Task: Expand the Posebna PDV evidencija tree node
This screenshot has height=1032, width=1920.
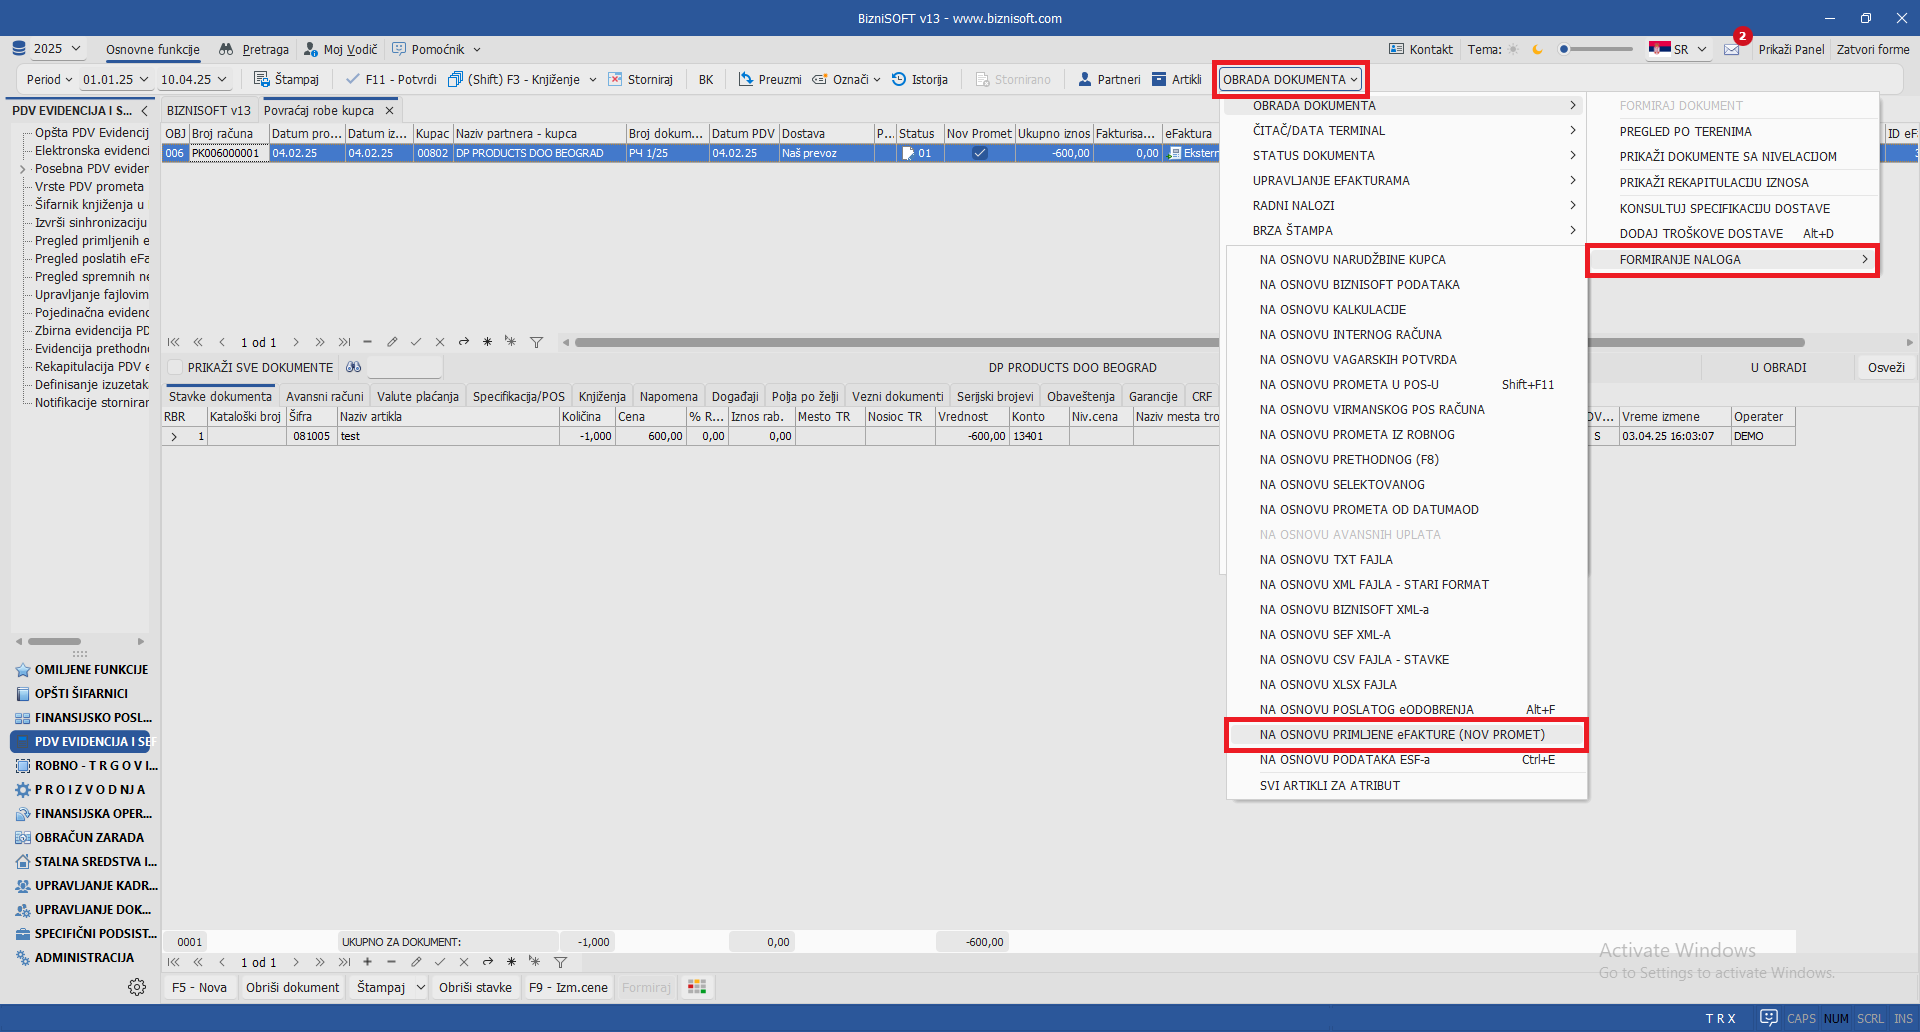Action: coord(23,169)
